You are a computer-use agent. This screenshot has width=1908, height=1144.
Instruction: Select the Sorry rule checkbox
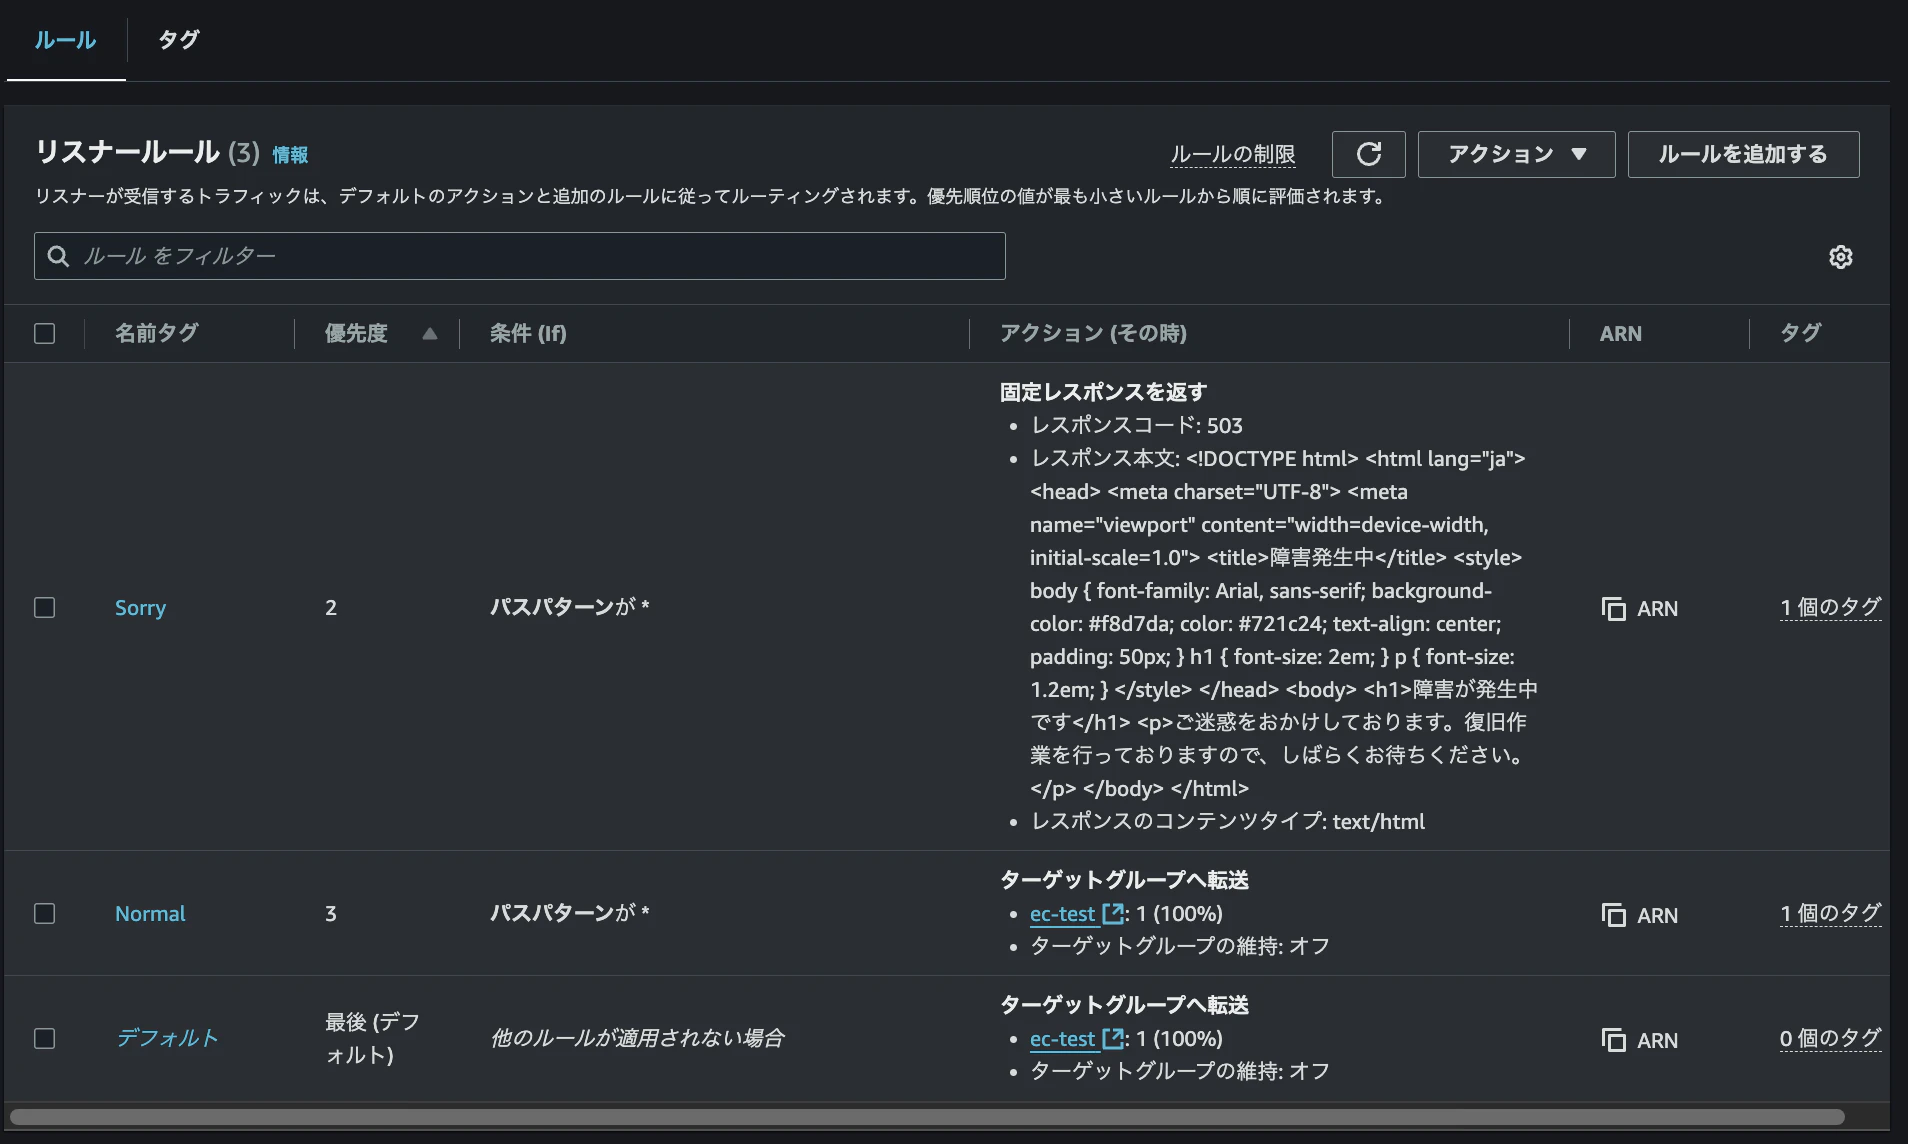(44, 607)
